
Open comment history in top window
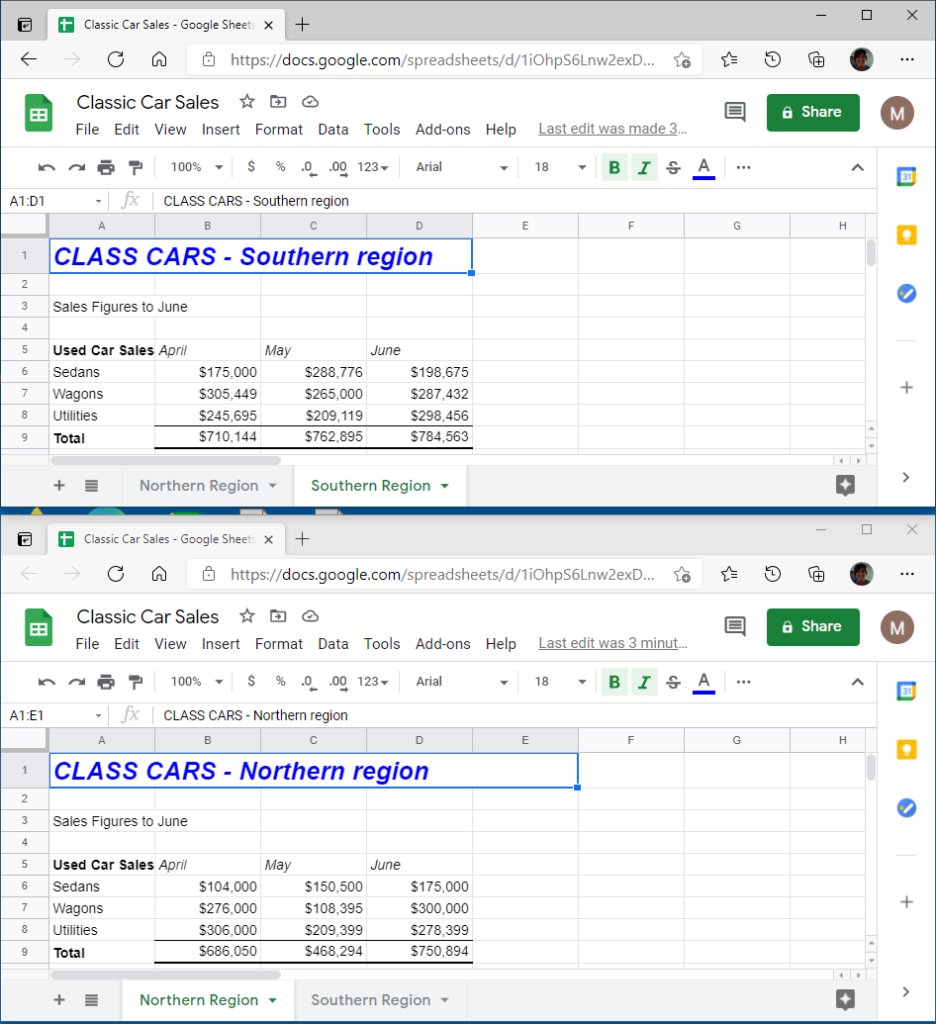[x=735, y=112]
